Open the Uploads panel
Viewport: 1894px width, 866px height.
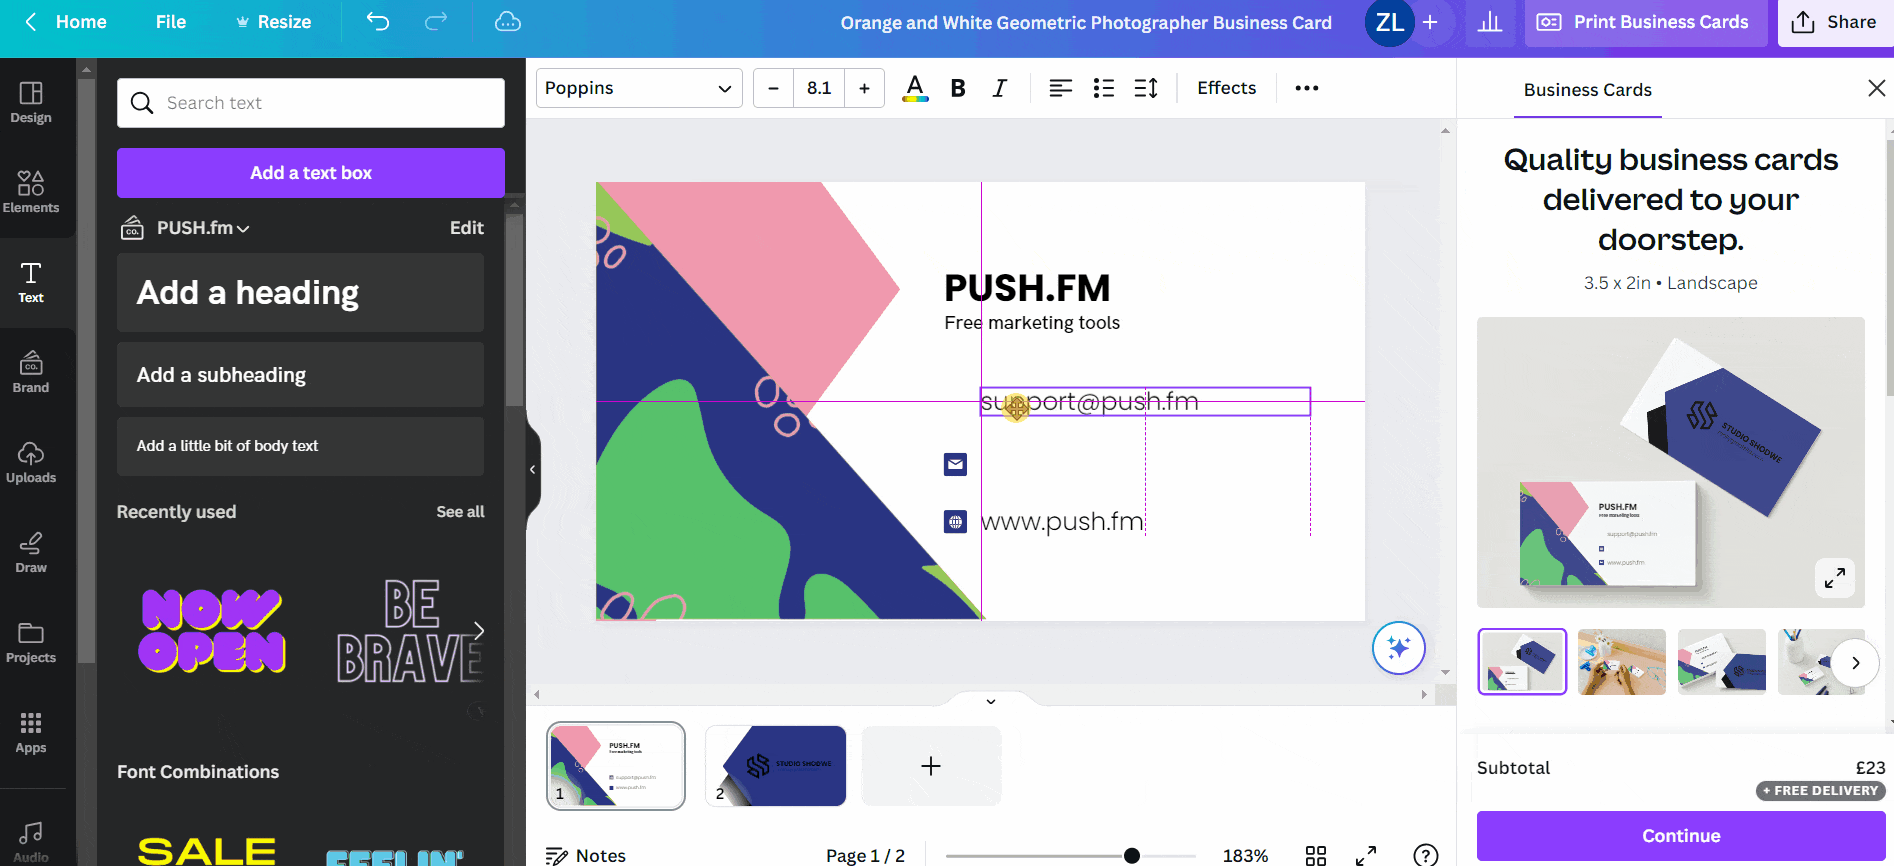pyautogui.click(x=31, y=462)
